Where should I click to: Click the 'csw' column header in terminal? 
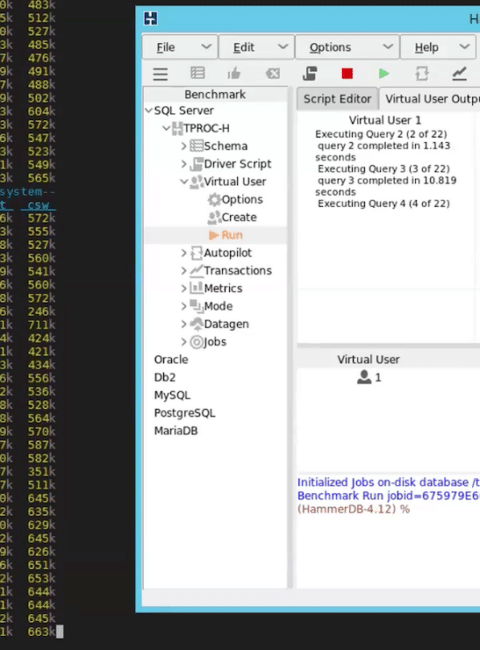coord(38,205)
